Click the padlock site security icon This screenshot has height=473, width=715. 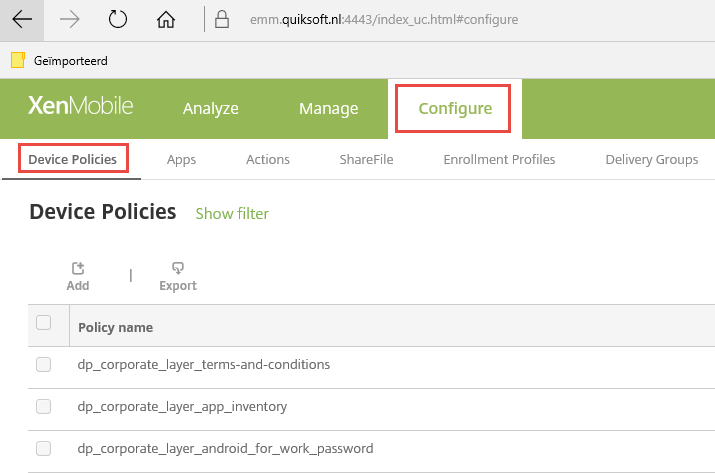(x=222, y=20)
